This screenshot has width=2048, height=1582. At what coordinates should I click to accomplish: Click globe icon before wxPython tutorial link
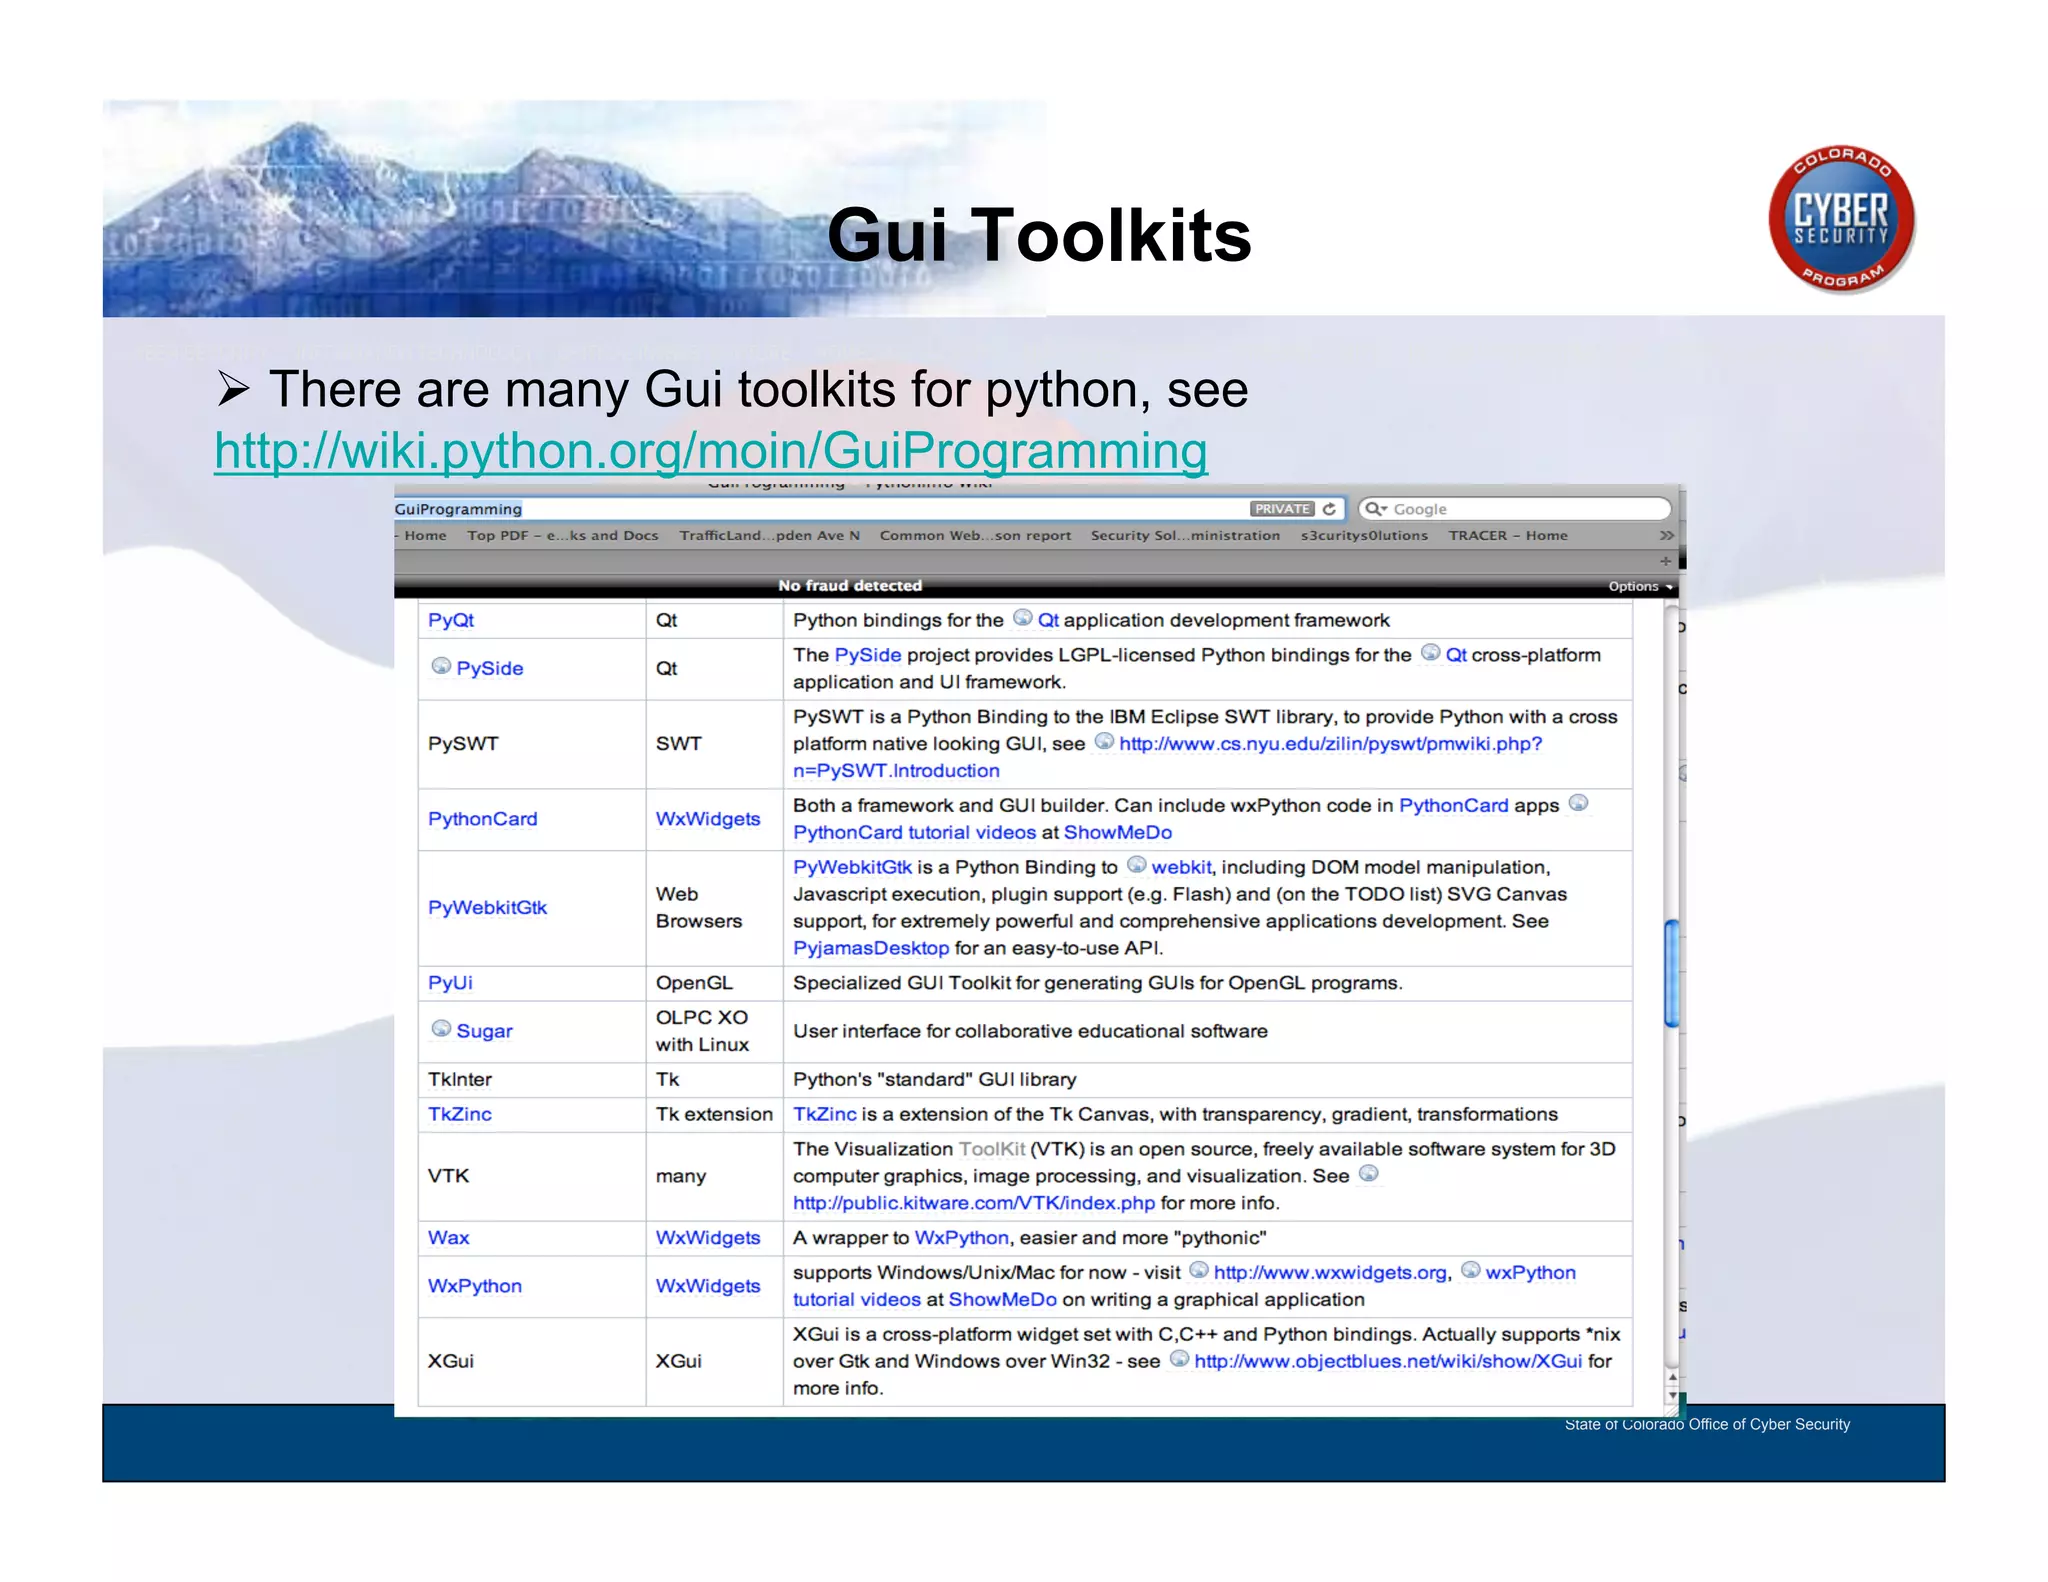1471,1271
